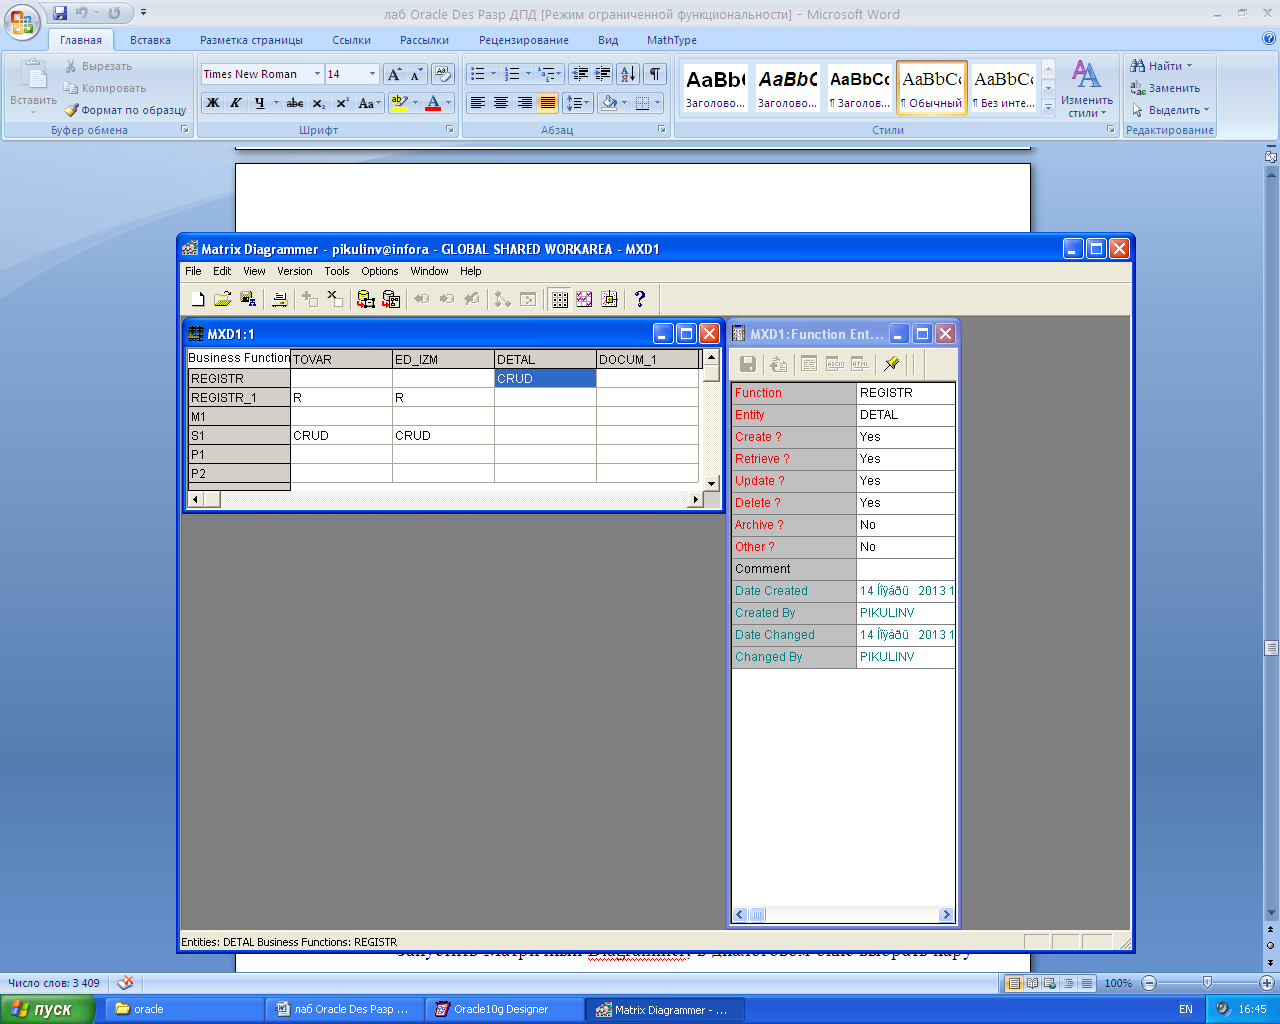Open the change case Aa dropdown
Screen dimensions: 1280x1024
369,103
